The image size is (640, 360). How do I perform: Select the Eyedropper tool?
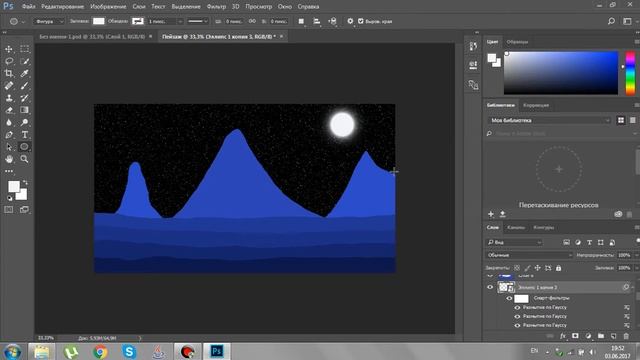pyautogui.click(x=24, y=73)
